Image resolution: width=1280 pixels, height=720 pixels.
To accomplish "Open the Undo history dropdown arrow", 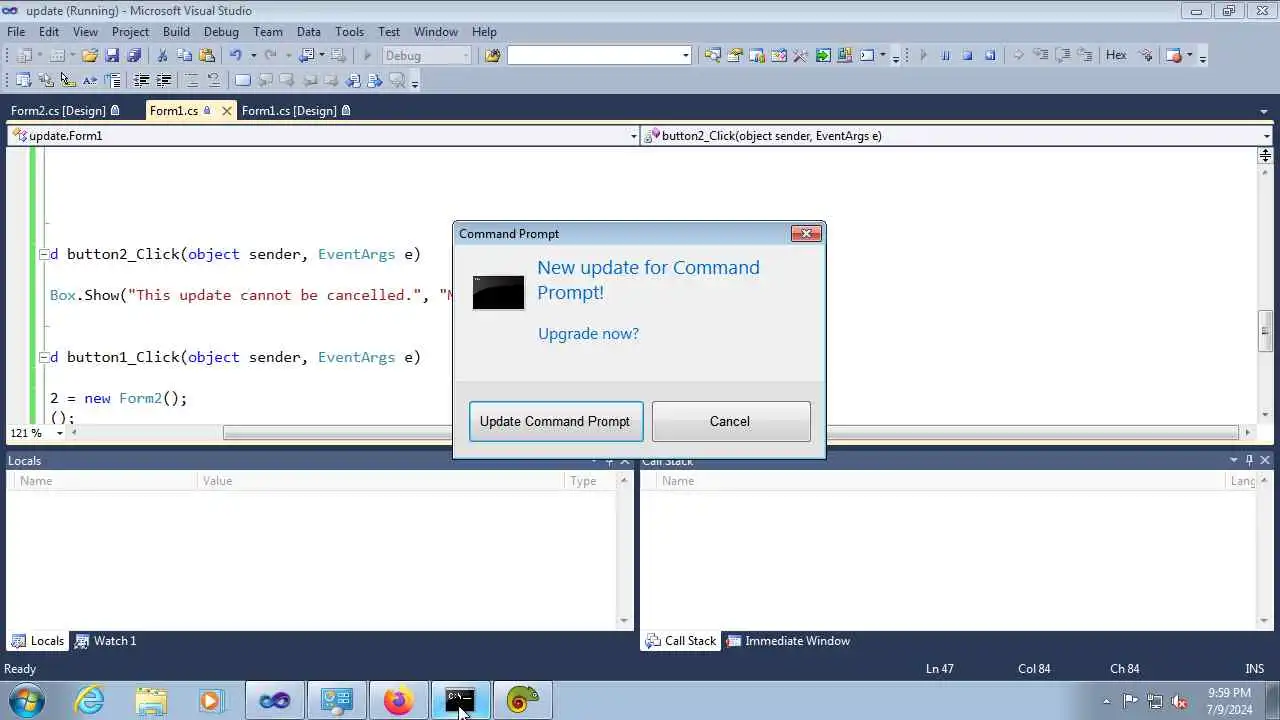I will [x=253, y=55].
